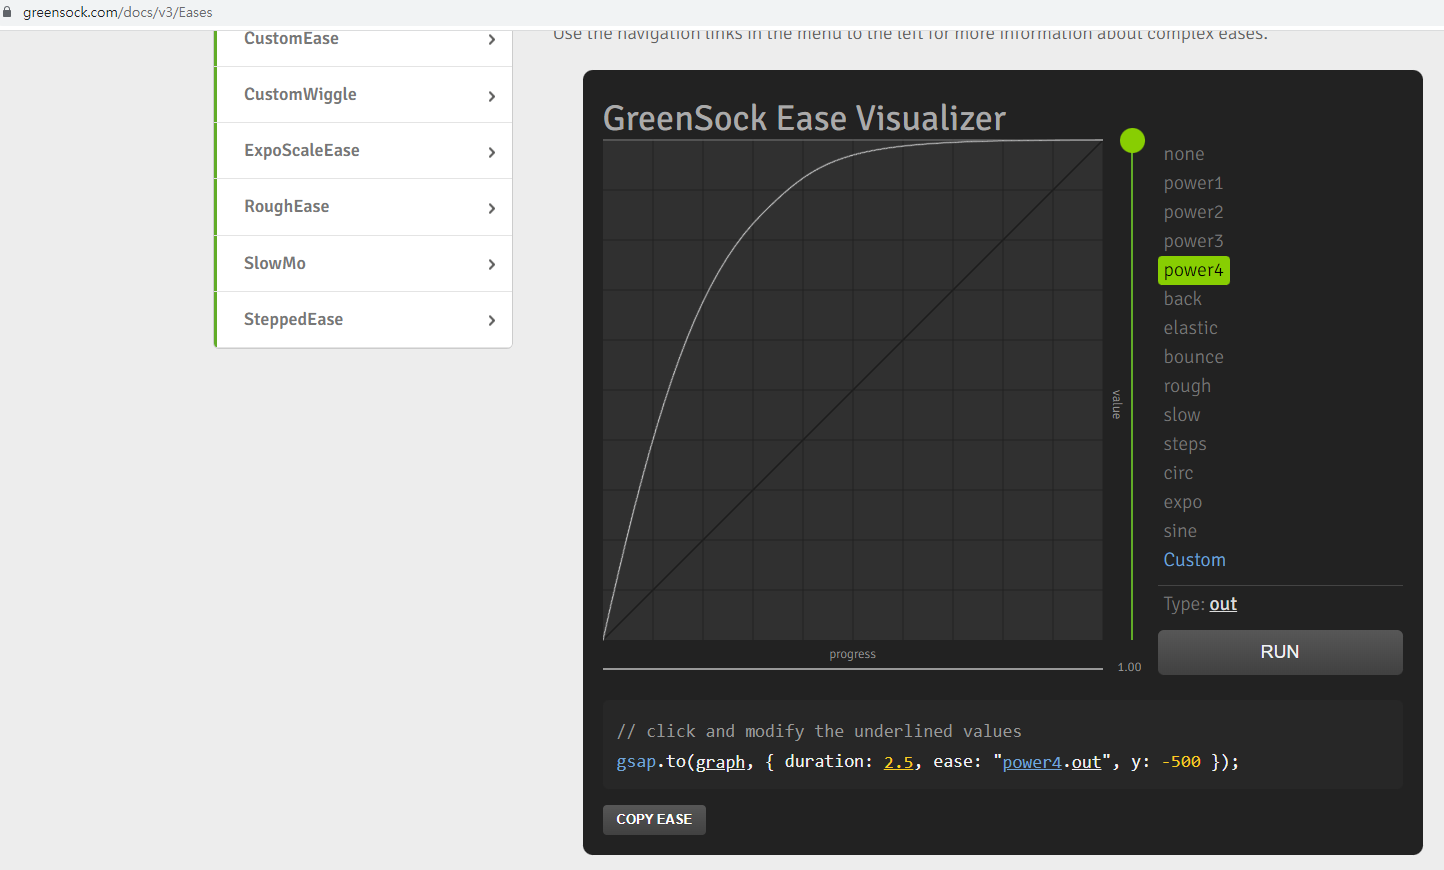Select the power1 ease option
Screen dimensions: 1444x870
point(1193,183)
